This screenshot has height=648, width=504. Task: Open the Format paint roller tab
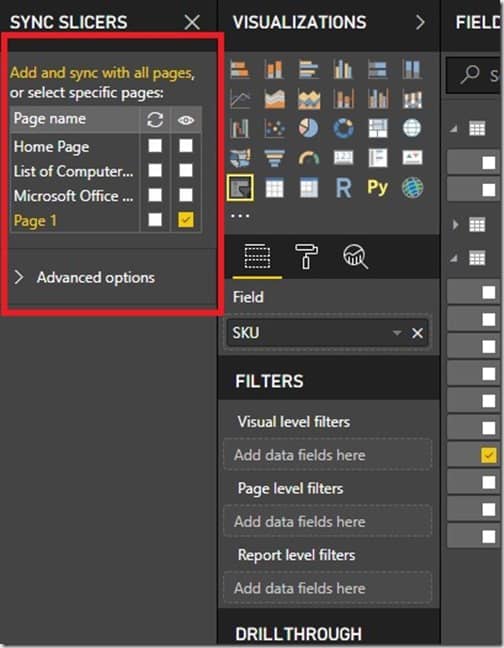pyautogui.click(x=306, y=256)
